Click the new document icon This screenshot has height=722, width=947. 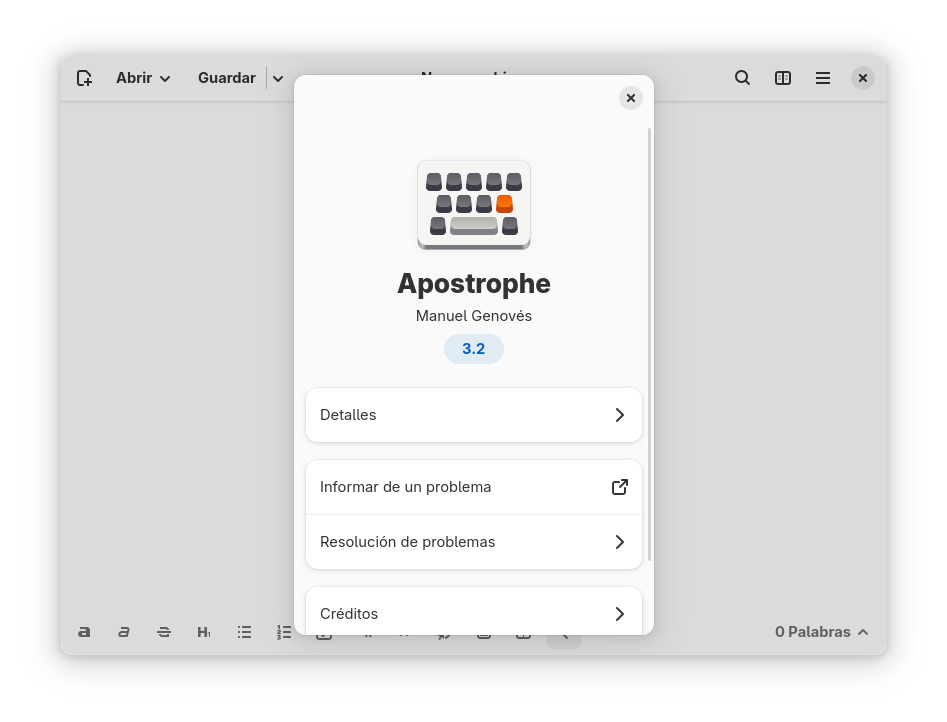point(85,78)
